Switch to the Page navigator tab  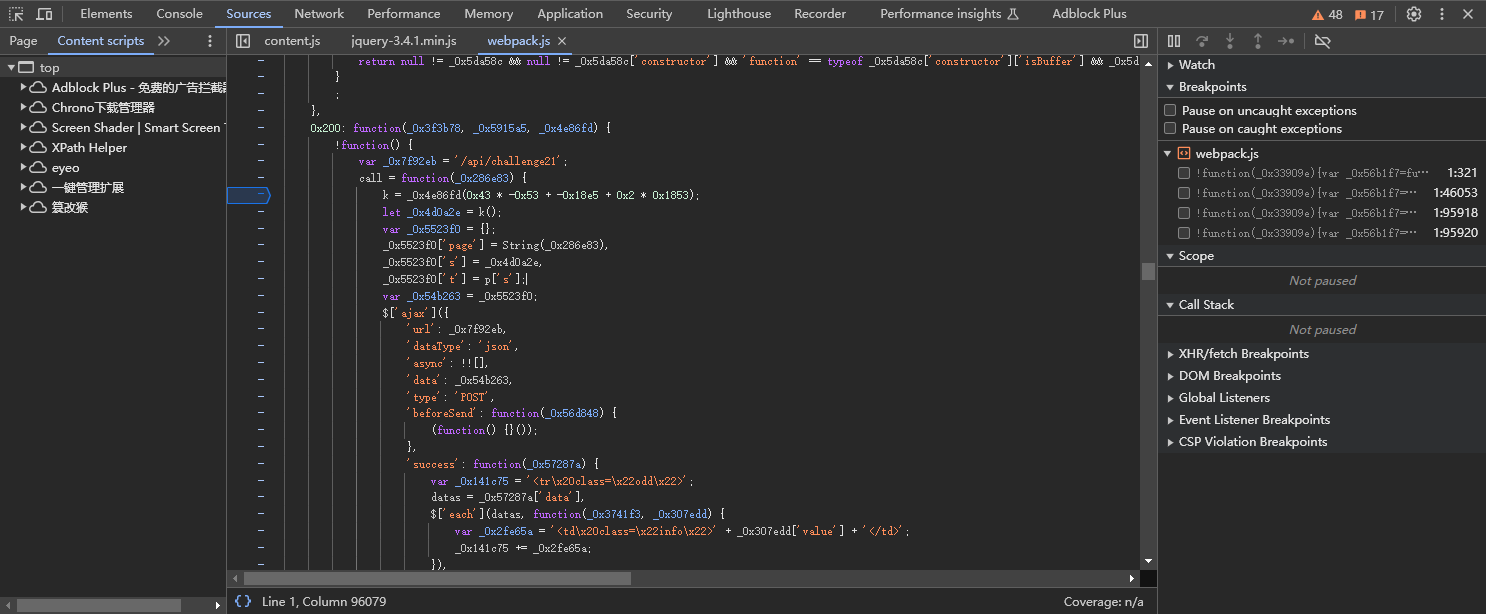click(x=23, y=41)
